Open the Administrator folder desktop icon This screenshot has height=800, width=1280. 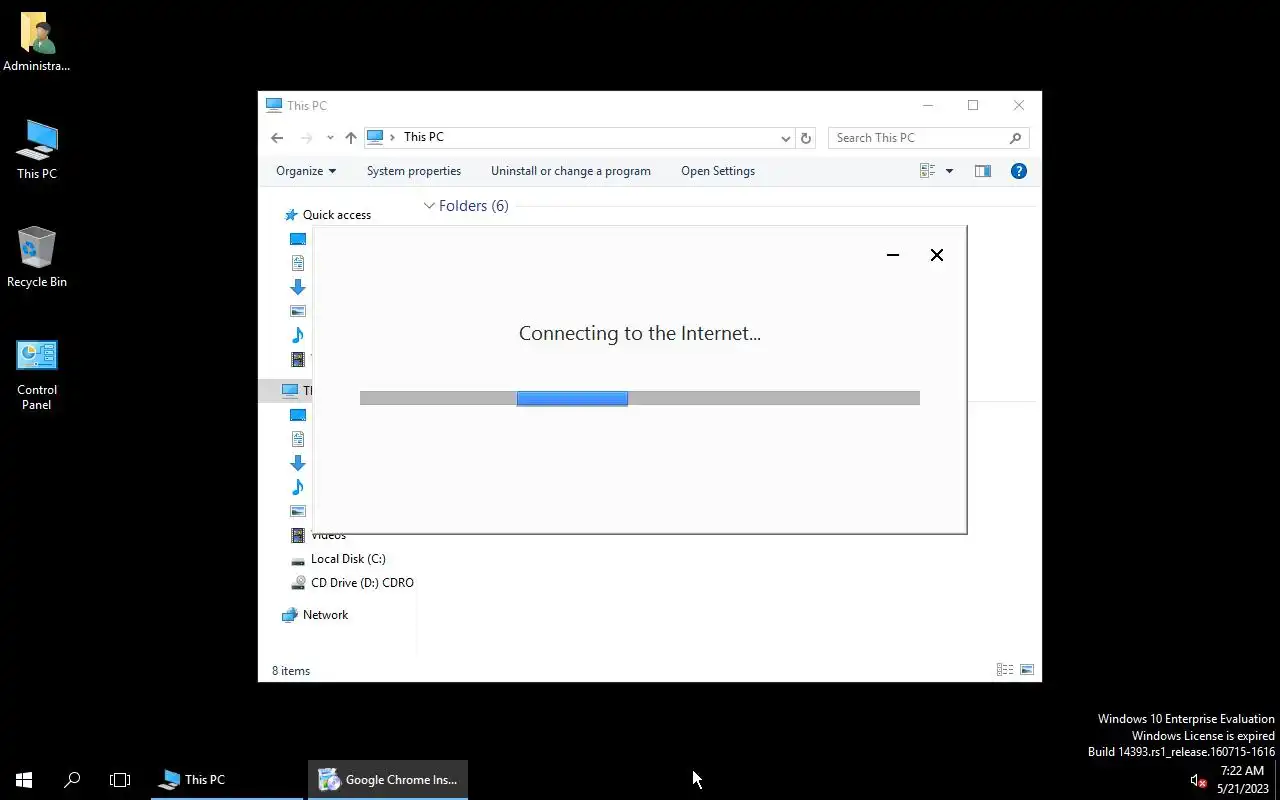pyautogui.click(x=37, y=42)
